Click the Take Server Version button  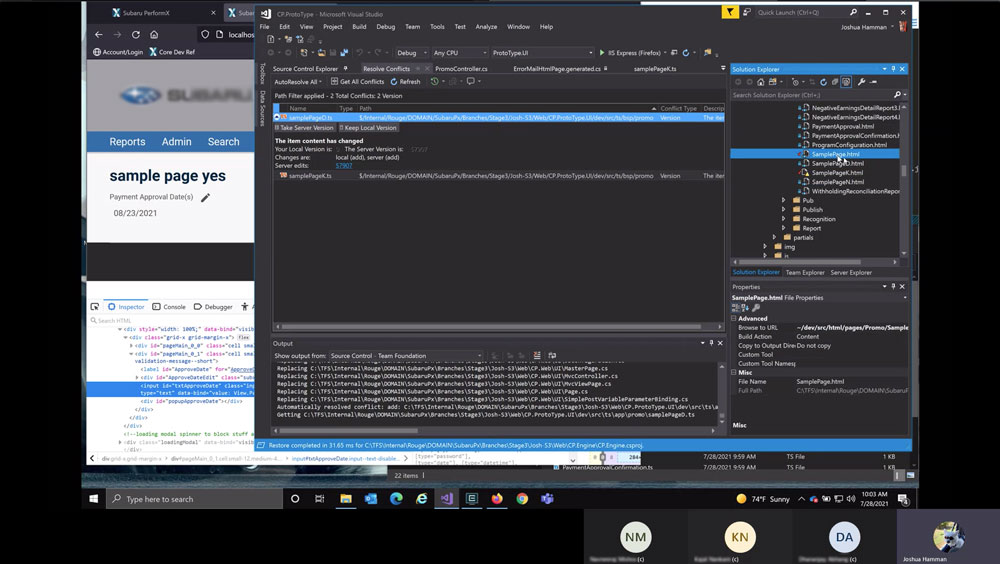coord(306,128)
